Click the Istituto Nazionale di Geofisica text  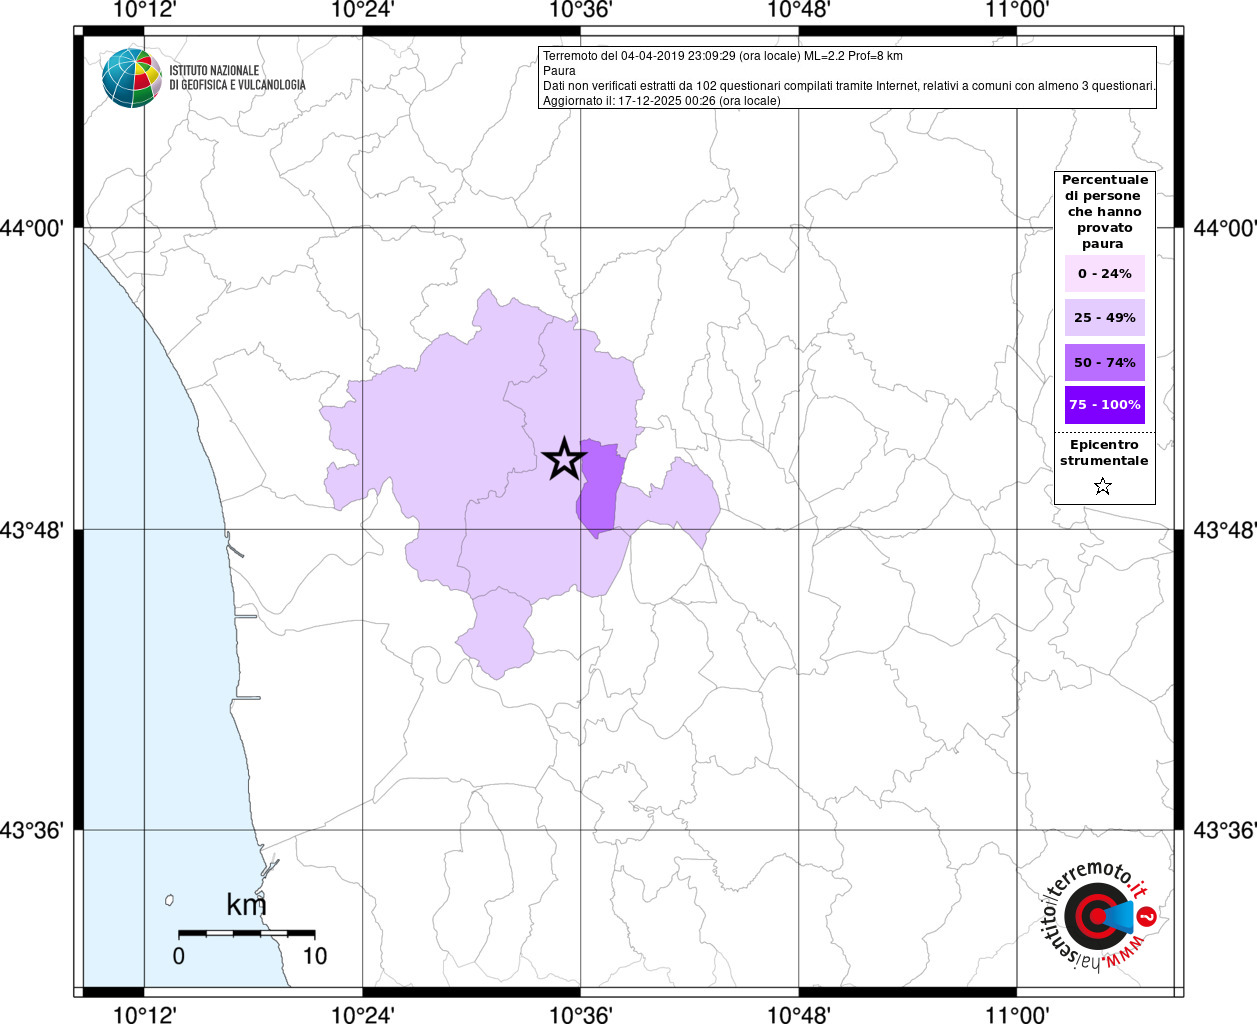[x=237, y=78]
